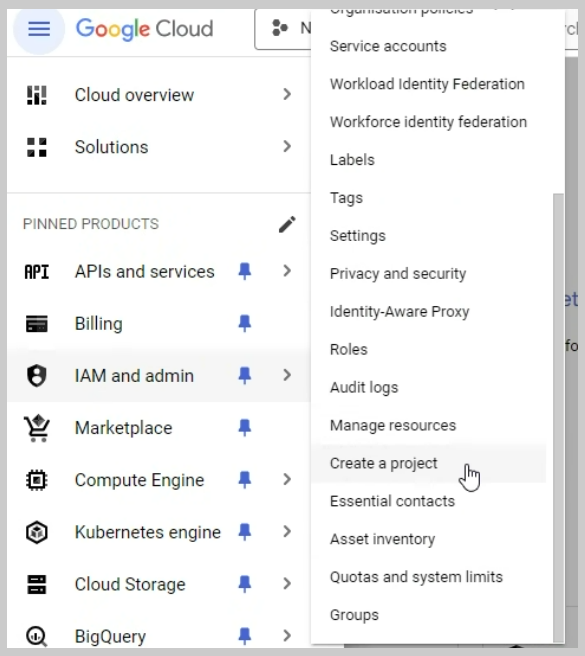Viewport: 585px width, 656px height.
Task: Open Privacy and security
Action: (x=398, y=274)
